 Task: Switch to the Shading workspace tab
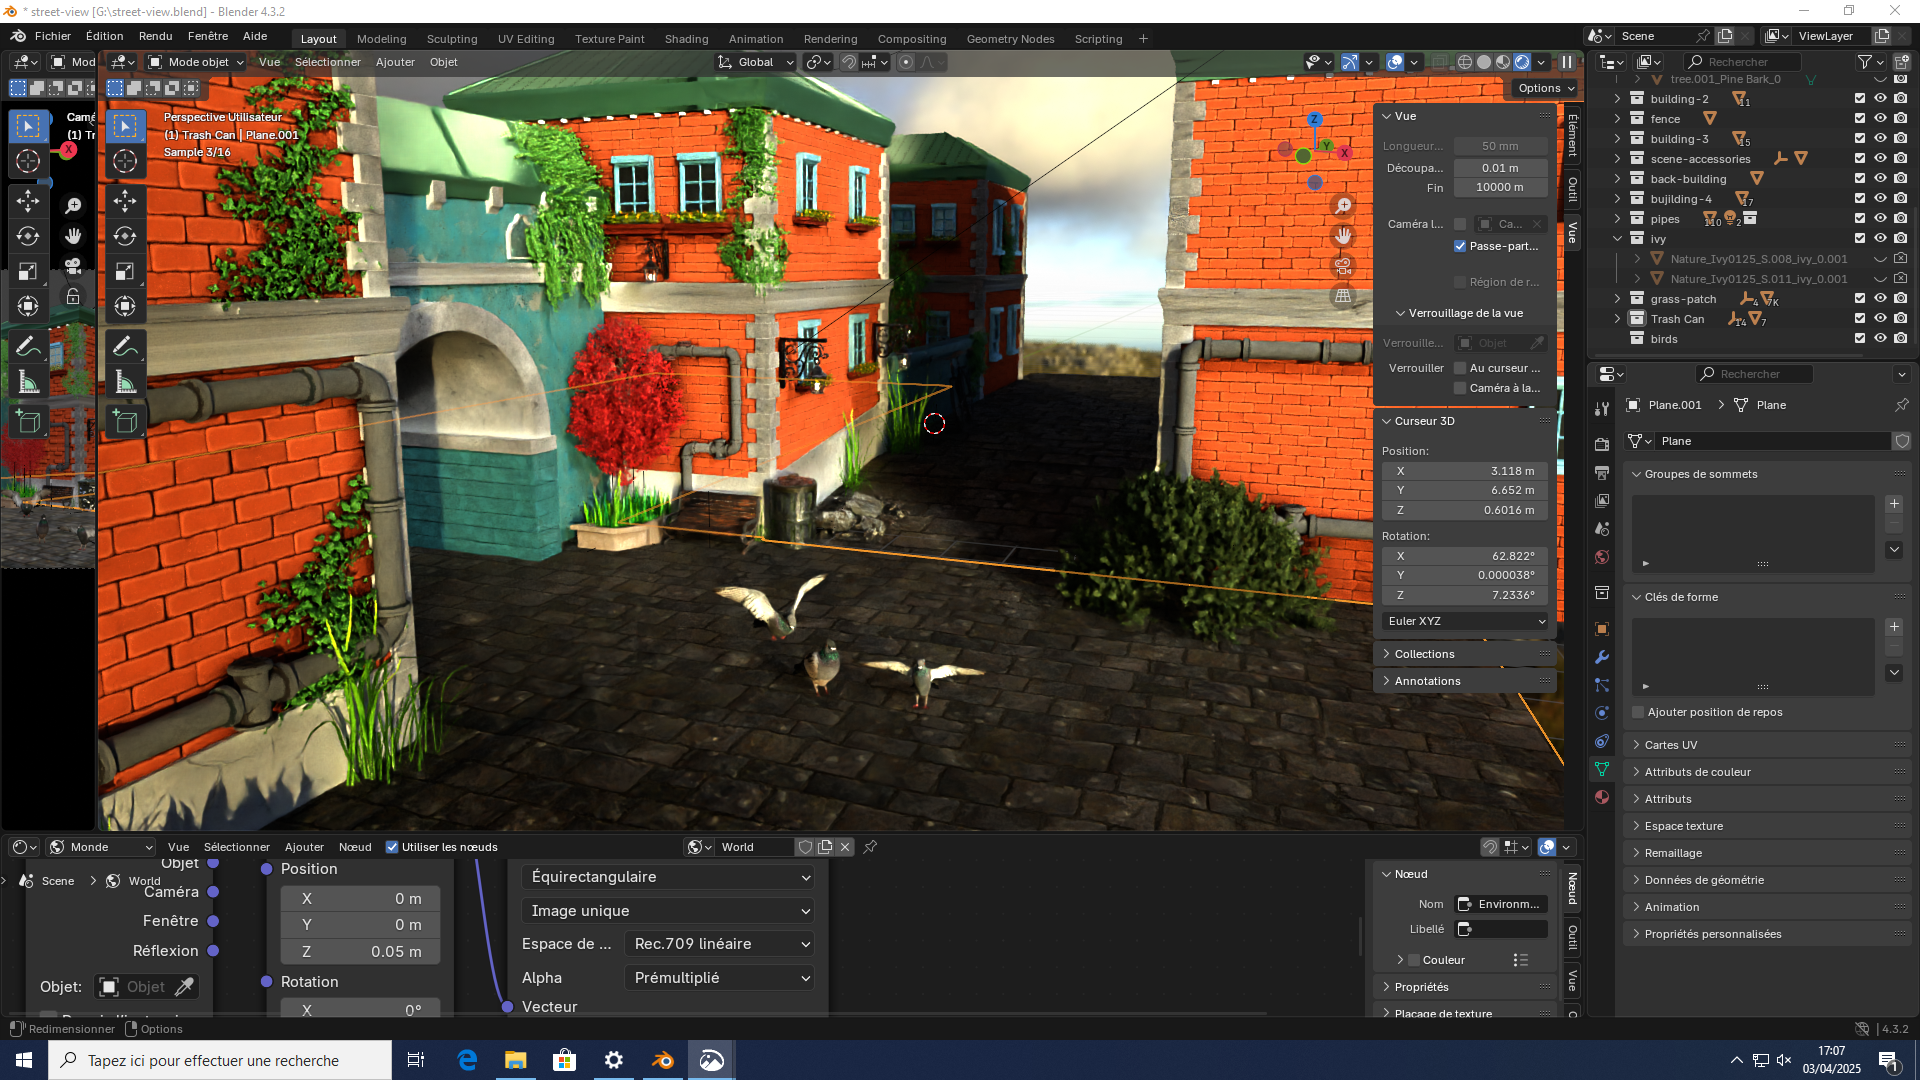click(x=686, y=39)
